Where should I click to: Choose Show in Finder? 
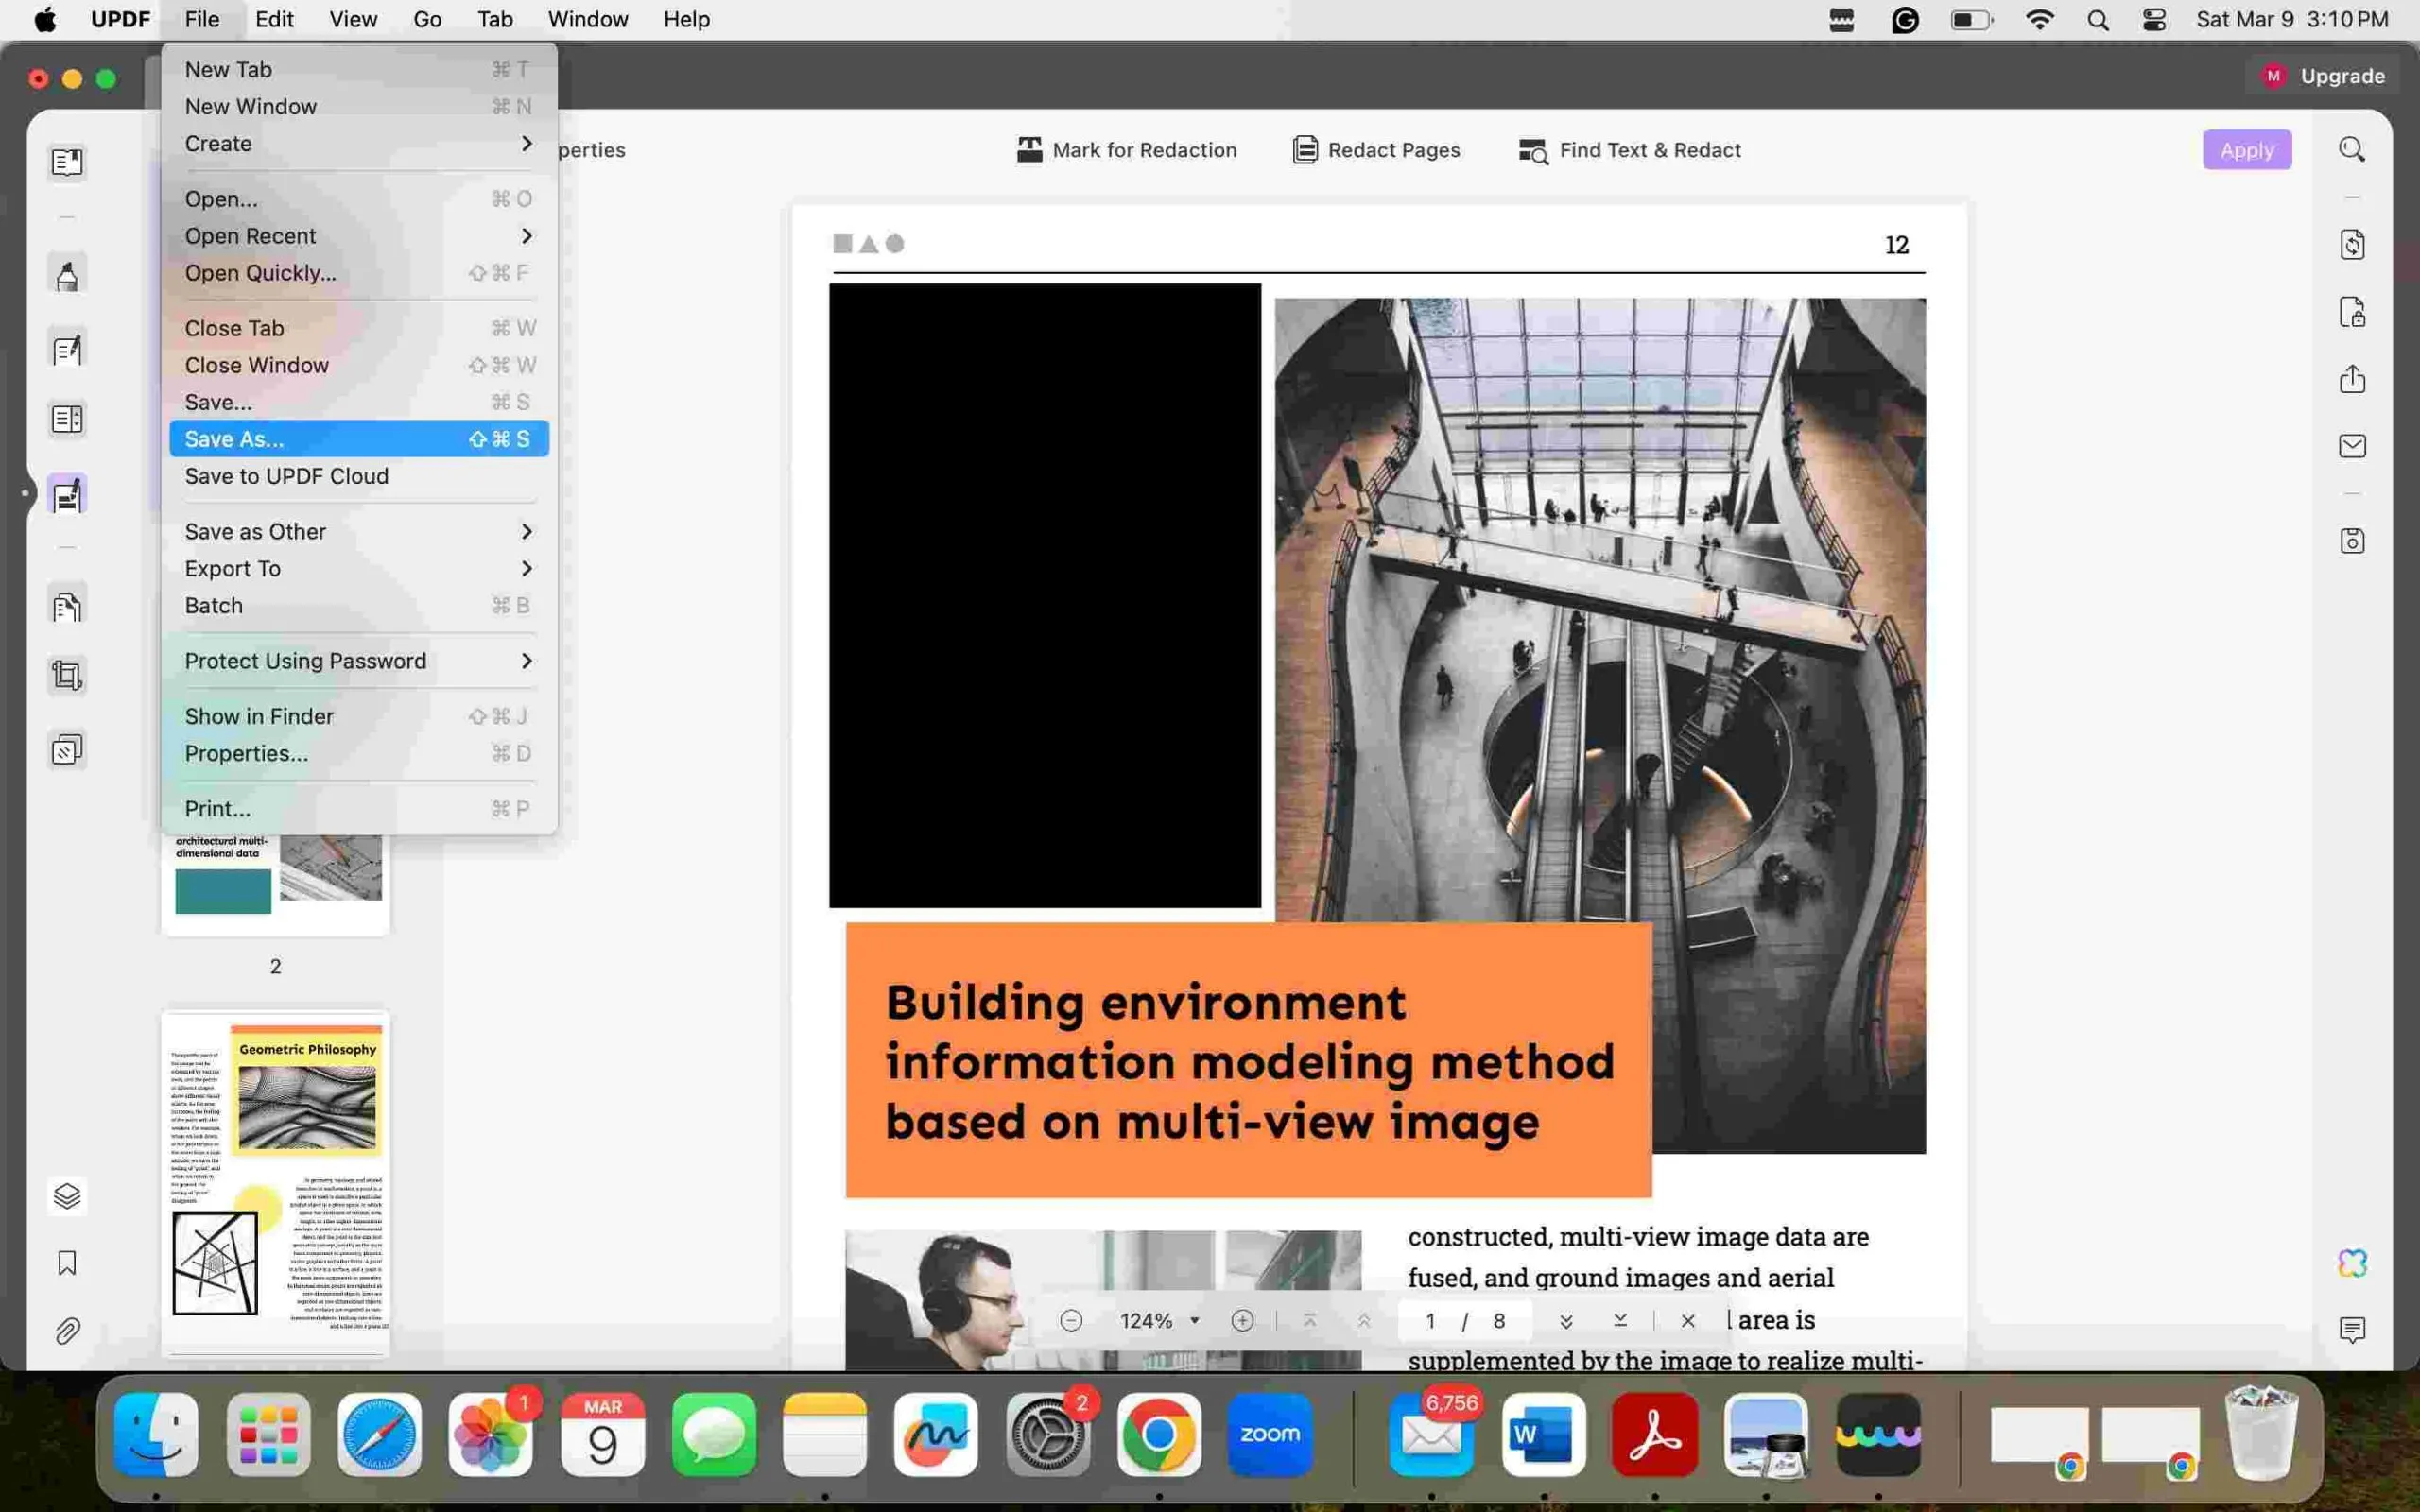coord(358,716)
